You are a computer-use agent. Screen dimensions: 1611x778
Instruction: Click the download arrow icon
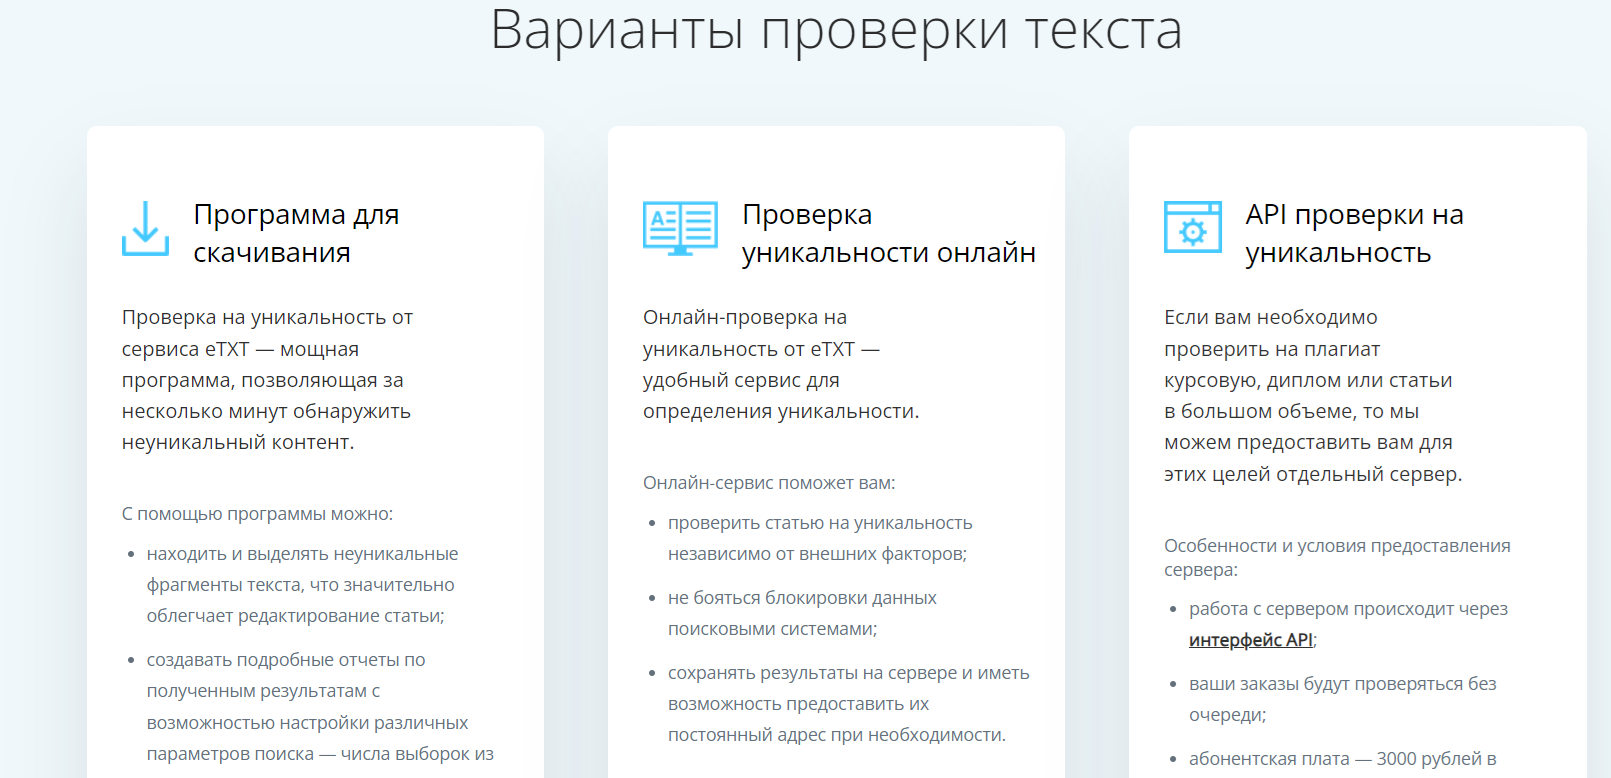coord(145,228)
